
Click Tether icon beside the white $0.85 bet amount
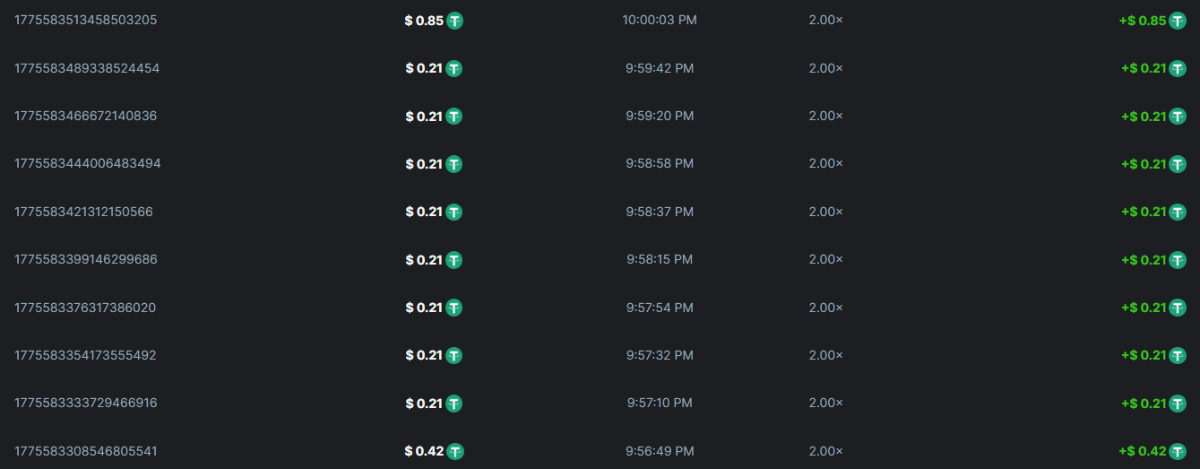[x=455, y=20]
